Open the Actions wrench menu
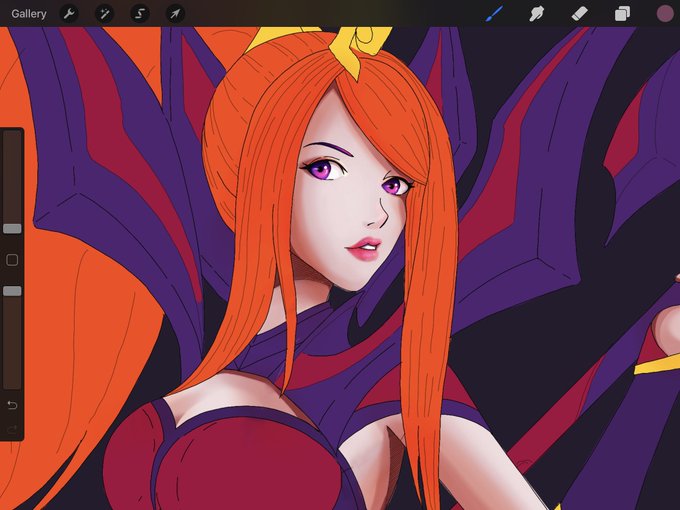The height and width of the screenshot is (510, 680). (69, 14)
